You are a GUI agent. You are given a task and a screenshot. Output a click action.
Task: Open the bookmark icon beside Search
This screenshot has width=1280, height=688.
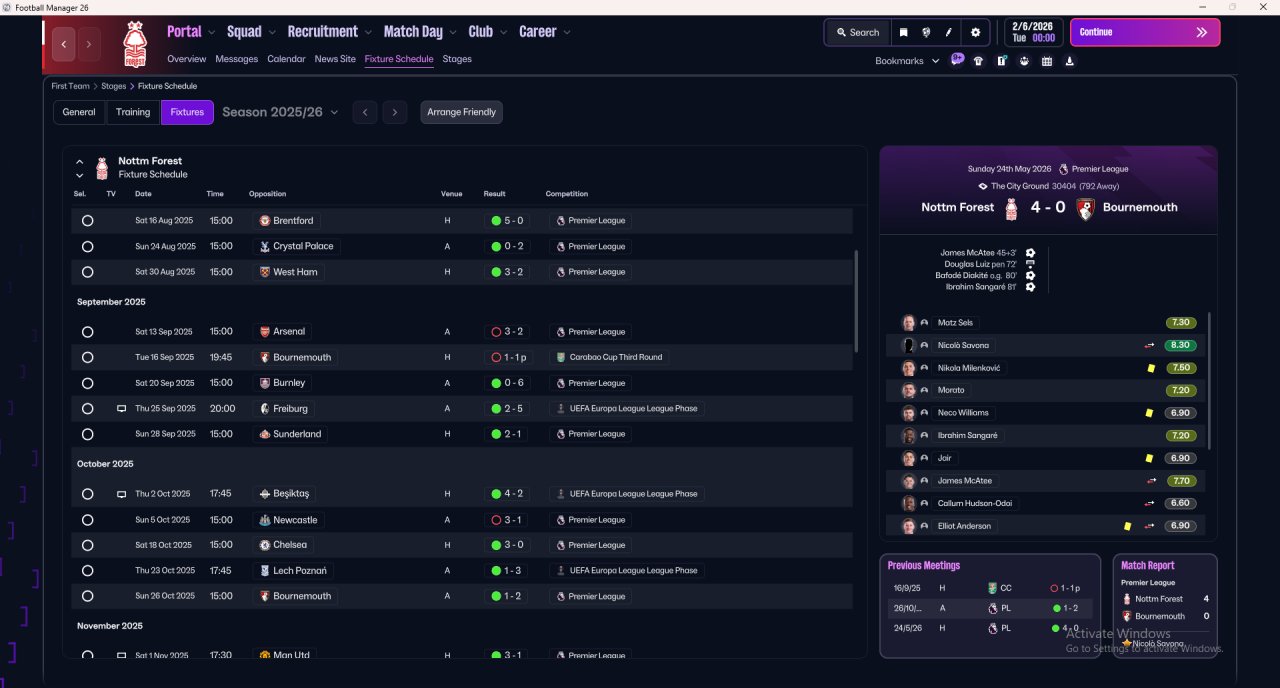[903, 32]
